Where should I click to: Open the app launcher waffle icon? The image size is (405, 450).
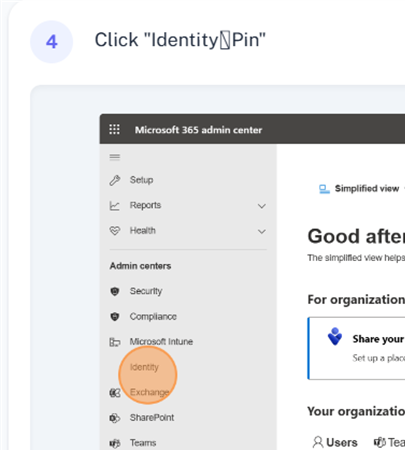pyautogui.click(x=114, y=129)
